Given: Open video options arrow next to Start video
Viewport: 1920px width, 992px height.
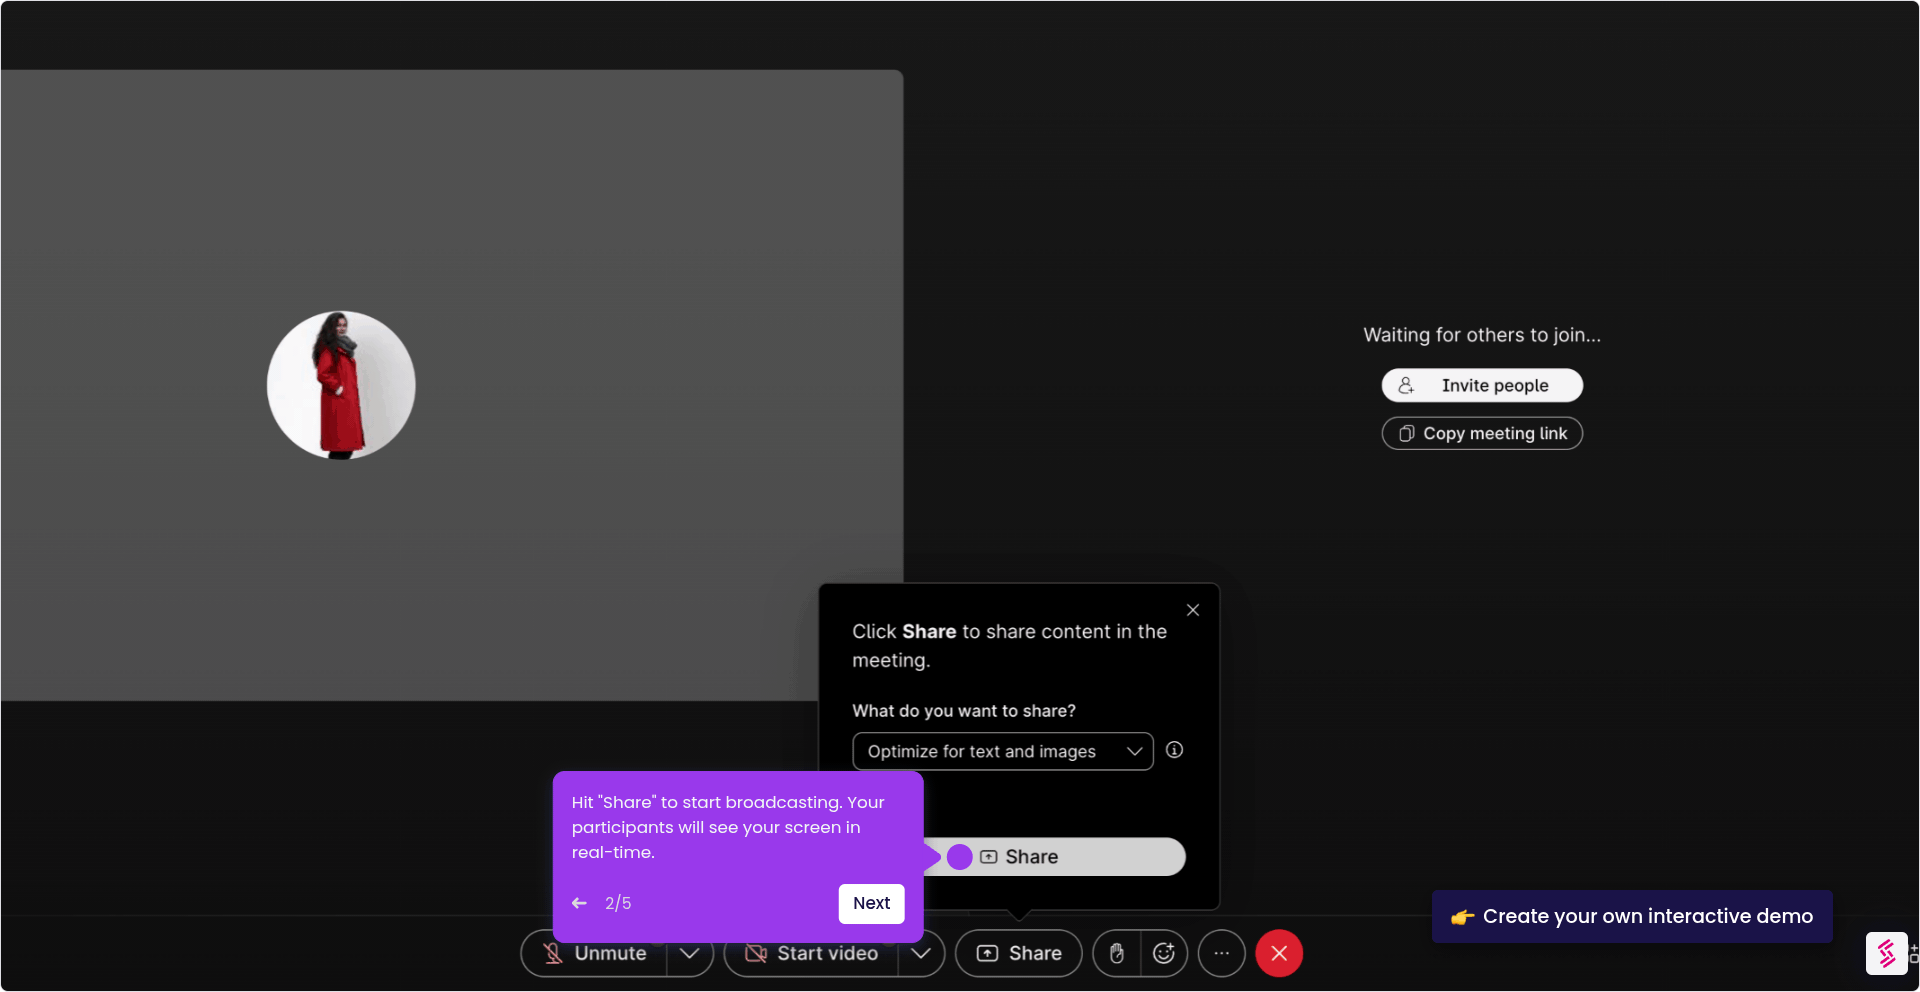Looking at the screenshot, I should [x=921, y=953].
